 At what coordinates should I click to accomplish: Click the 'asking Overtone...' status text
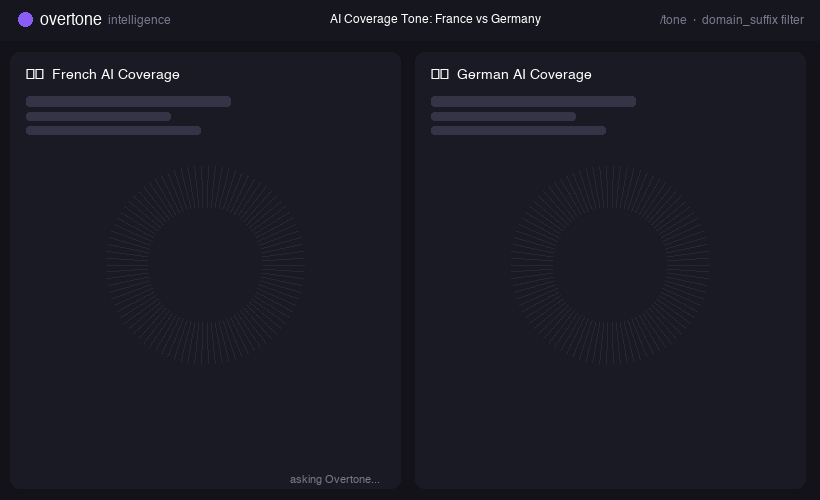(x=335, y=479)
